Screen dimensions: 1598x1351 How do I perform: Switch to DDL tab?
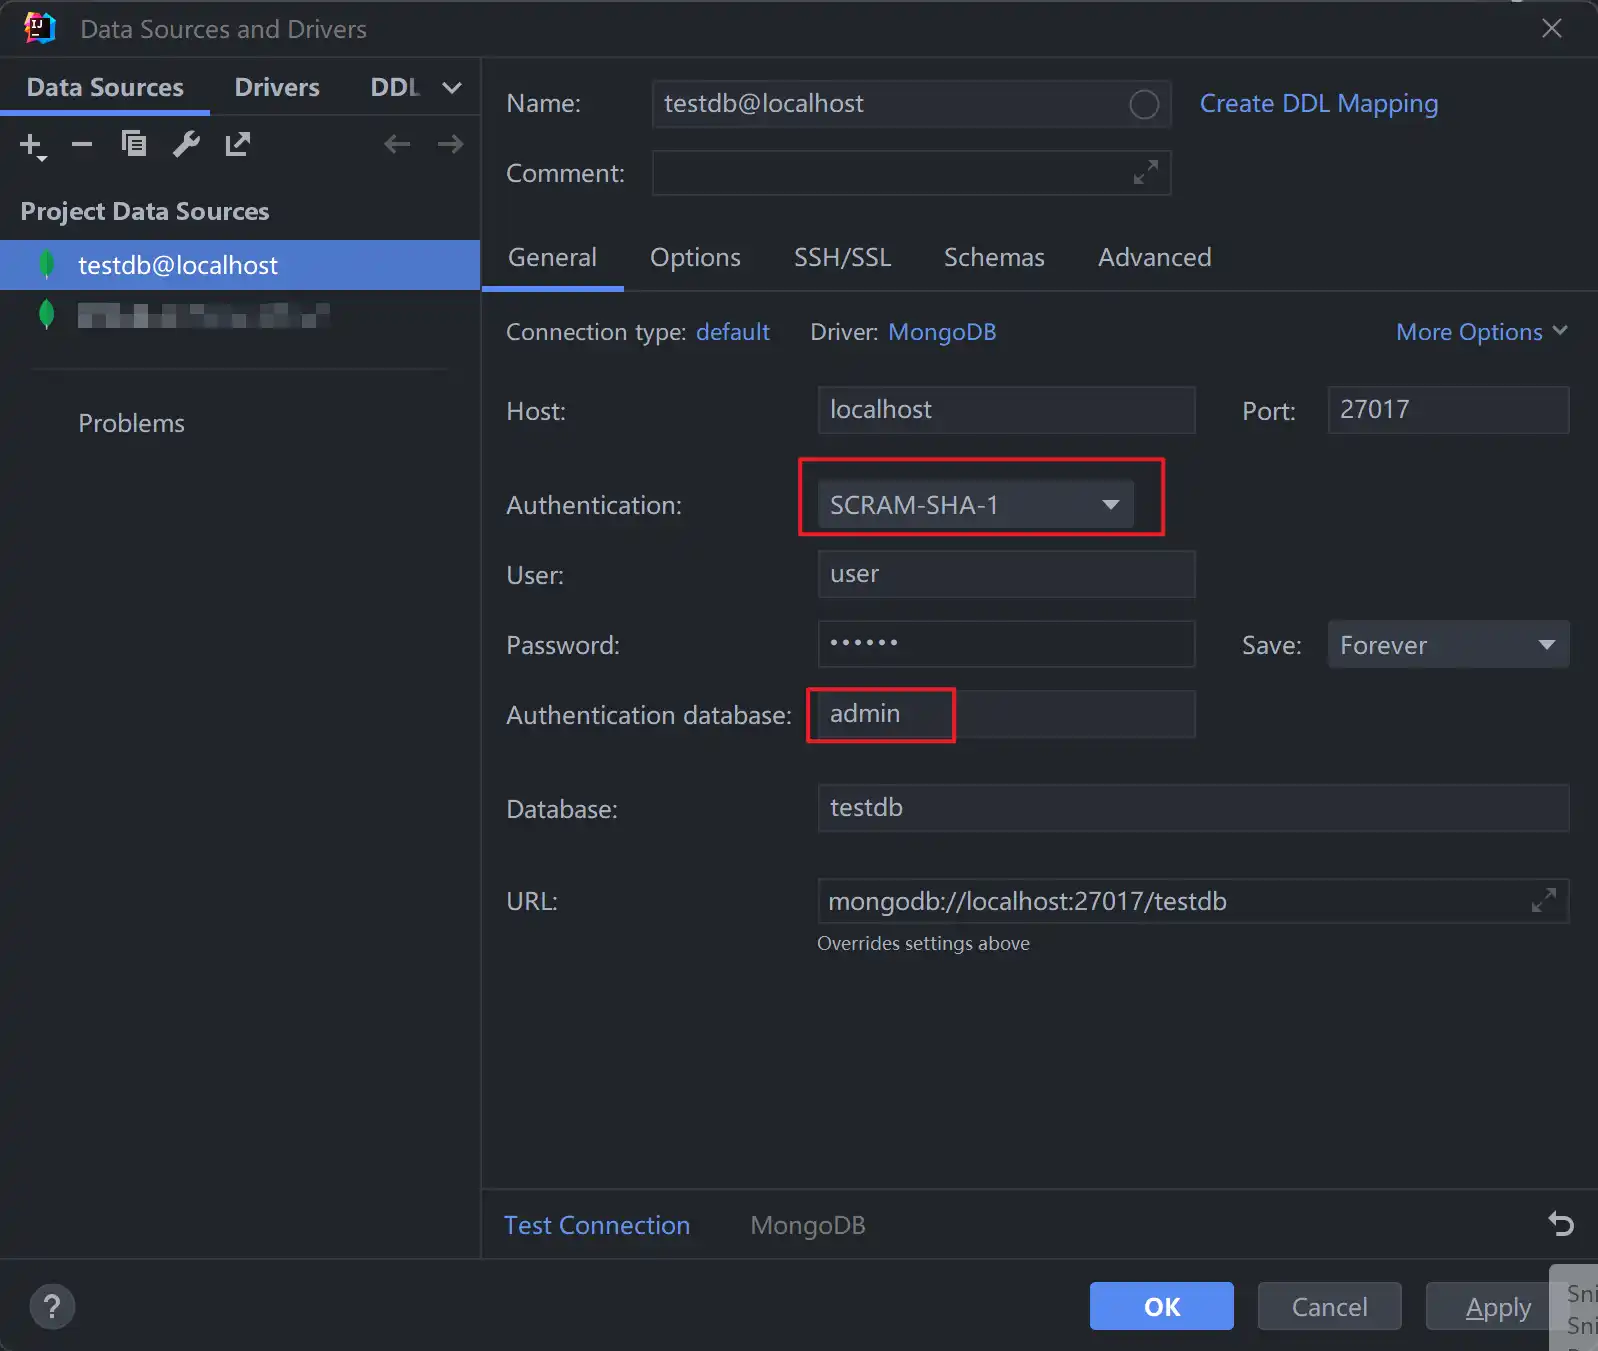point(395,88)
